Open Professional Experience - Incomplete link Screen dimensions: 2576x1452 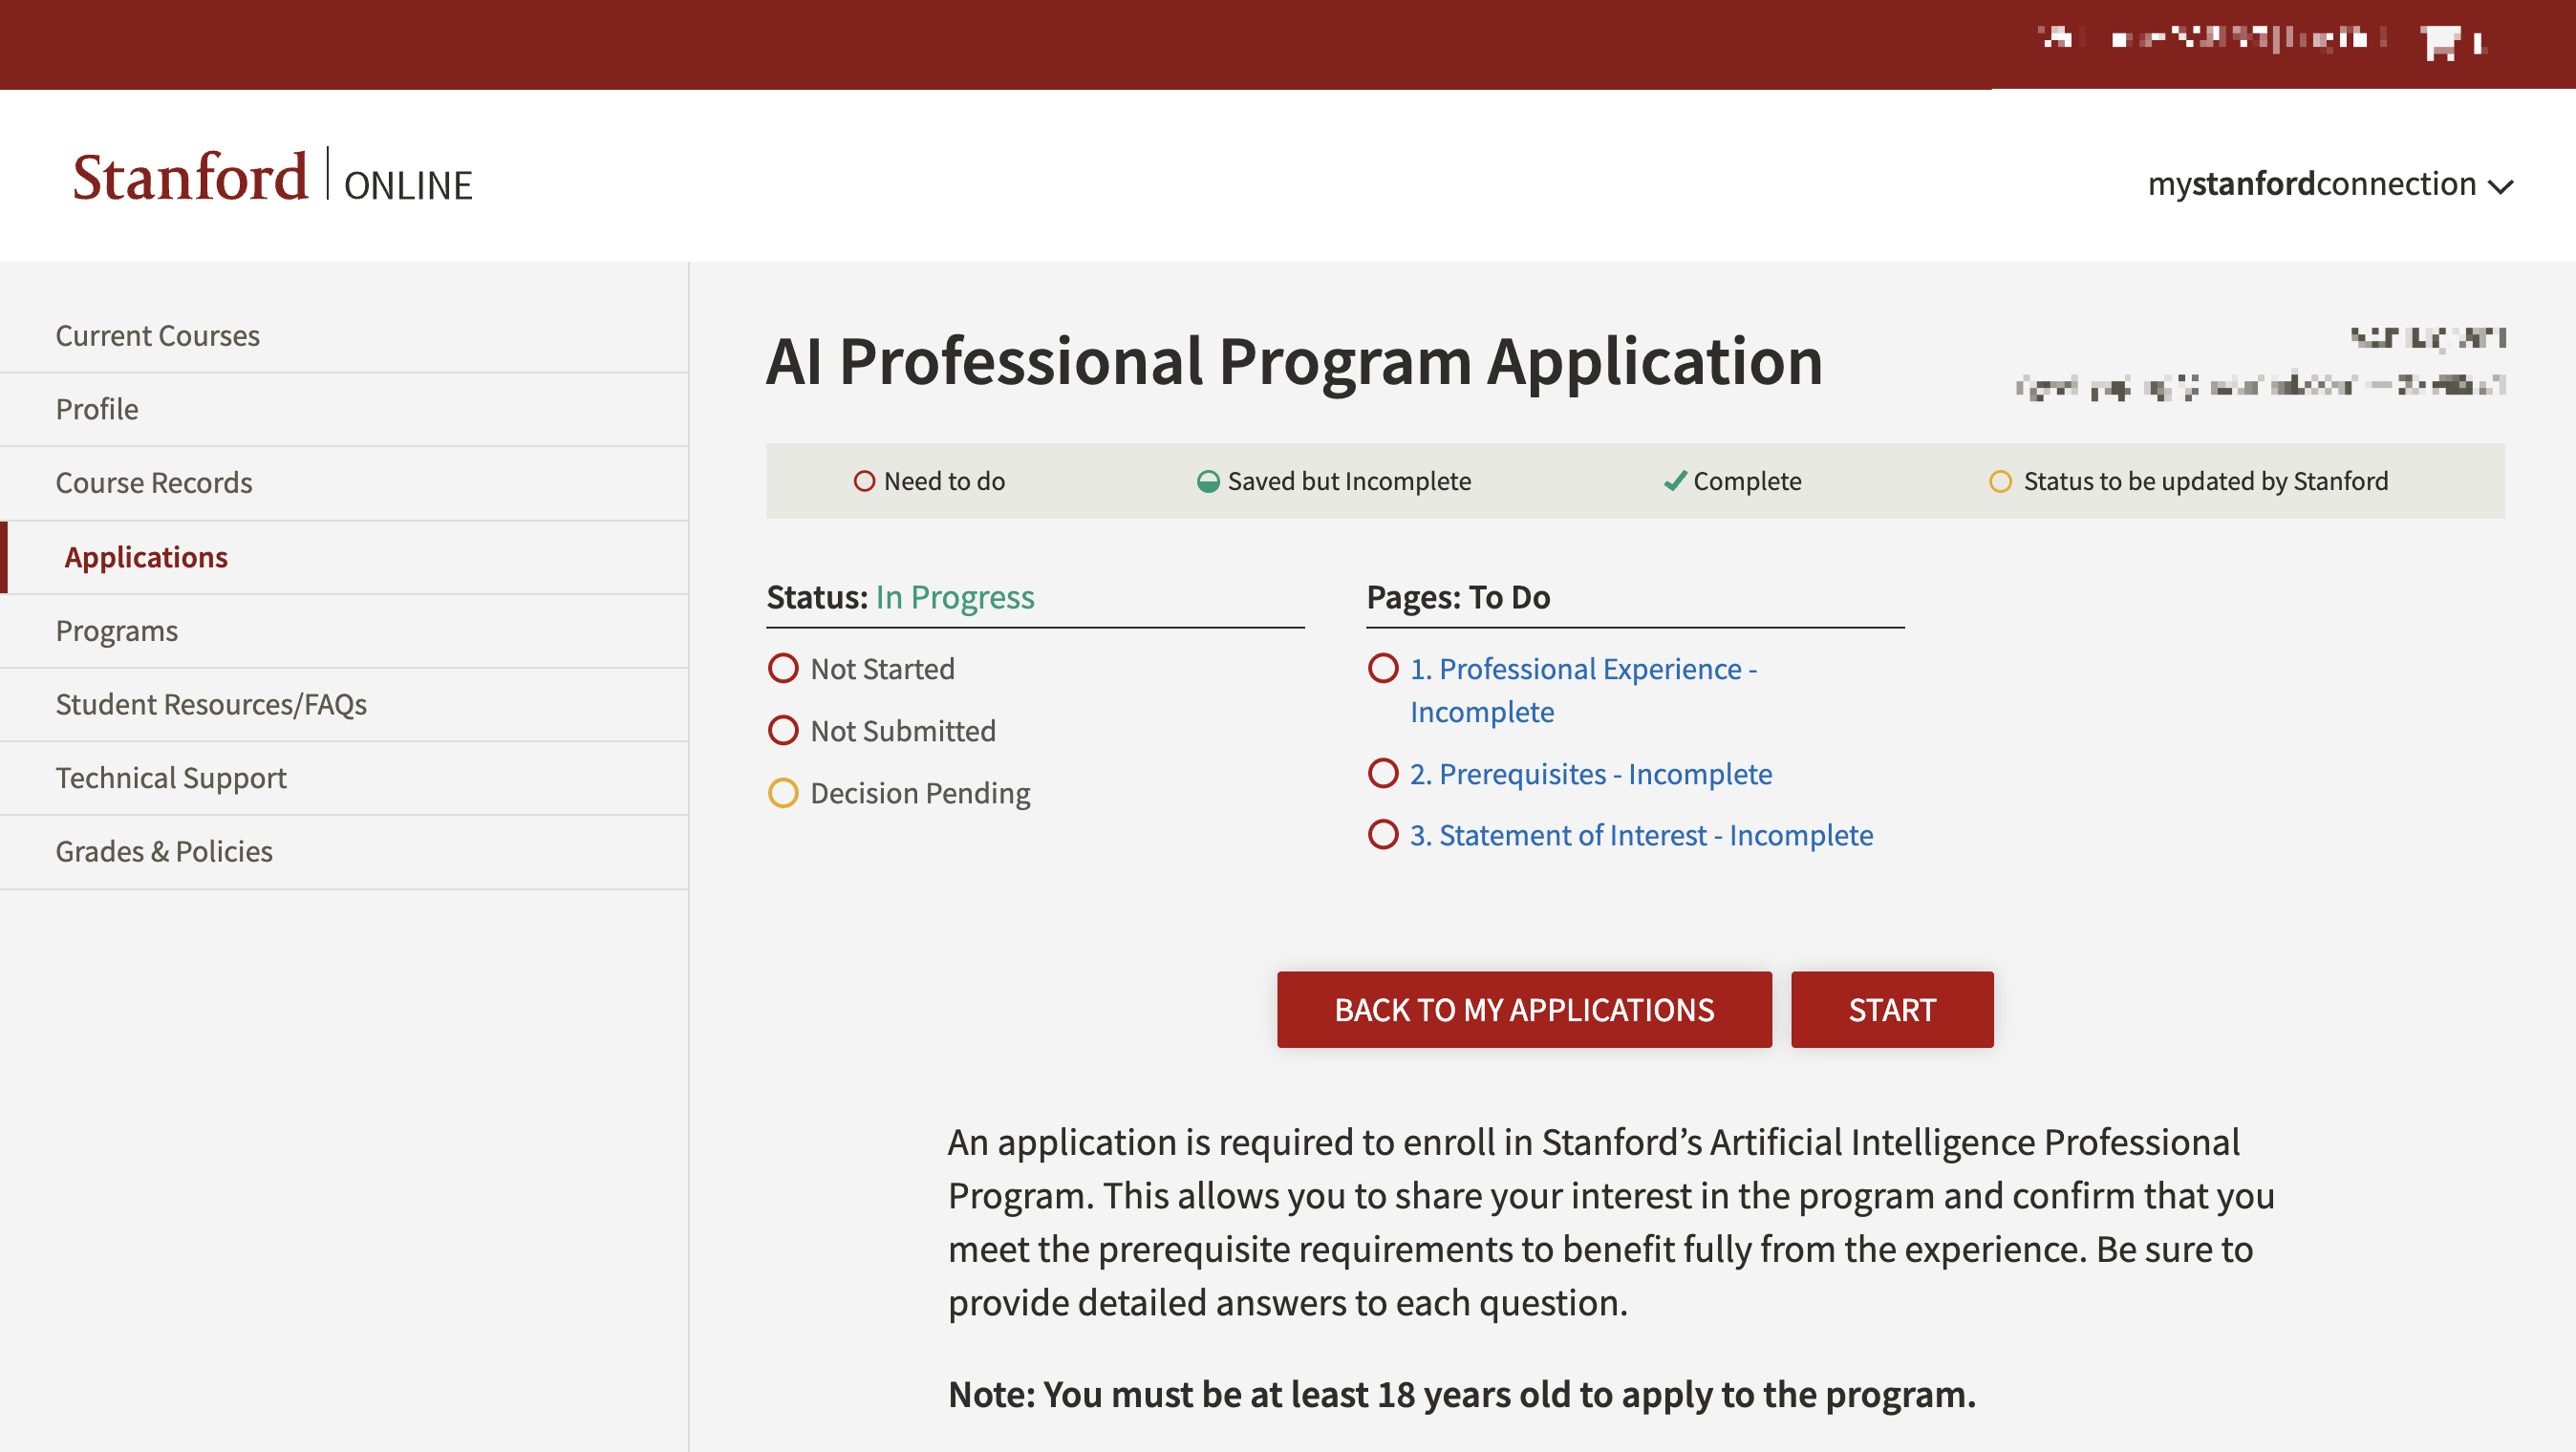pyautogui.click(x=1584, y=690)
